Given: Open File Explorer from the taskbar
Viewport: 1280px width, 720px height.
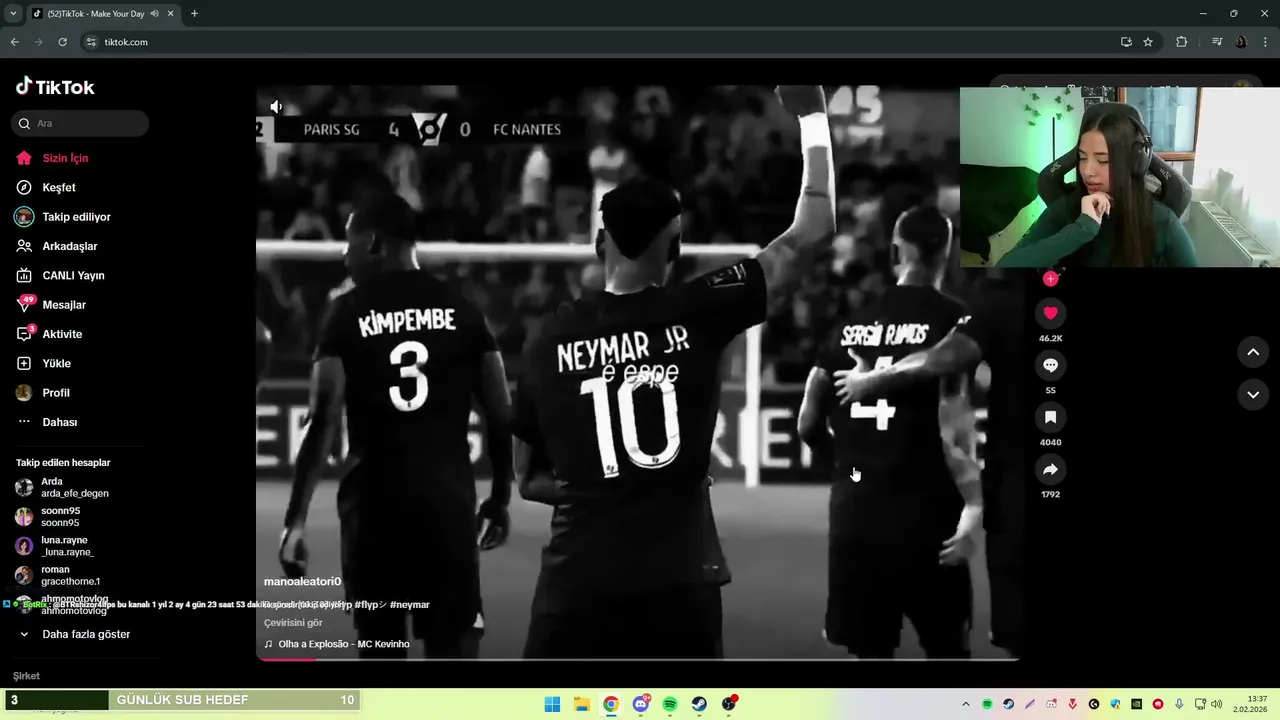Looking at the screenshot, I should tap(582, 704).
